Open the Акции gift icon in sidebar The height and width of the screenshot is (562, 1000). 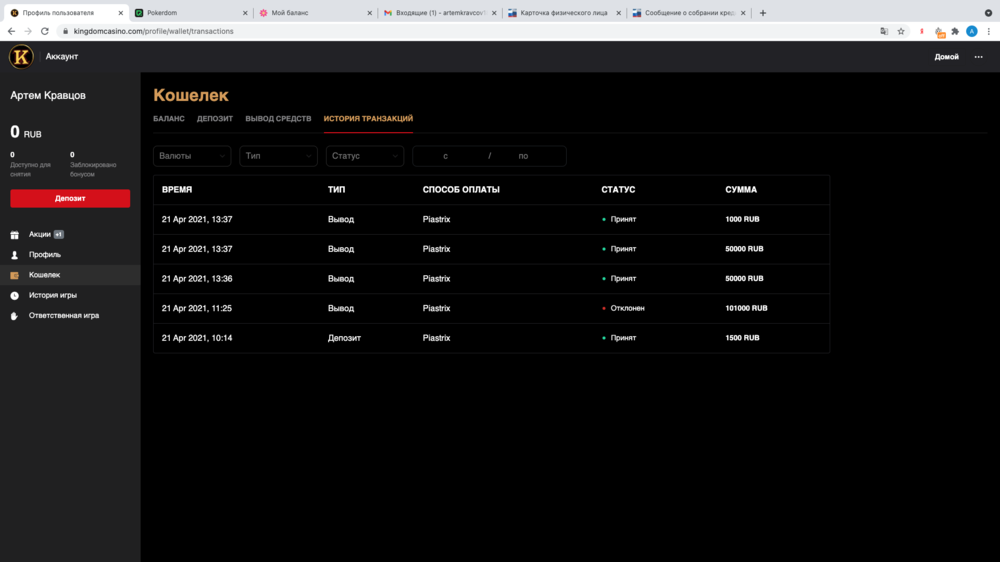tap(15, 235)
